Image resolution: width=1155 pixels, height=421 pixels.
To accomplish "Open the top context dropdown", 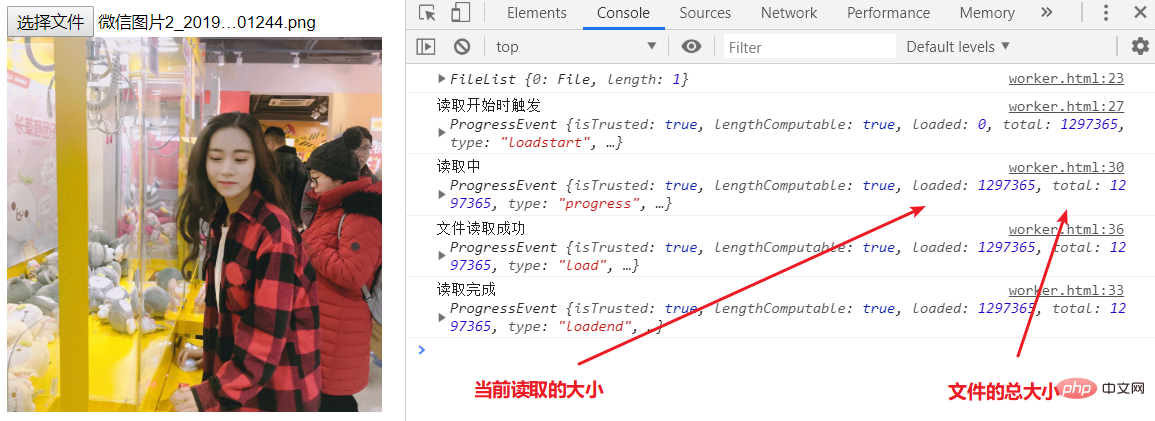I will pyautogui.click(x=575, y=46).
